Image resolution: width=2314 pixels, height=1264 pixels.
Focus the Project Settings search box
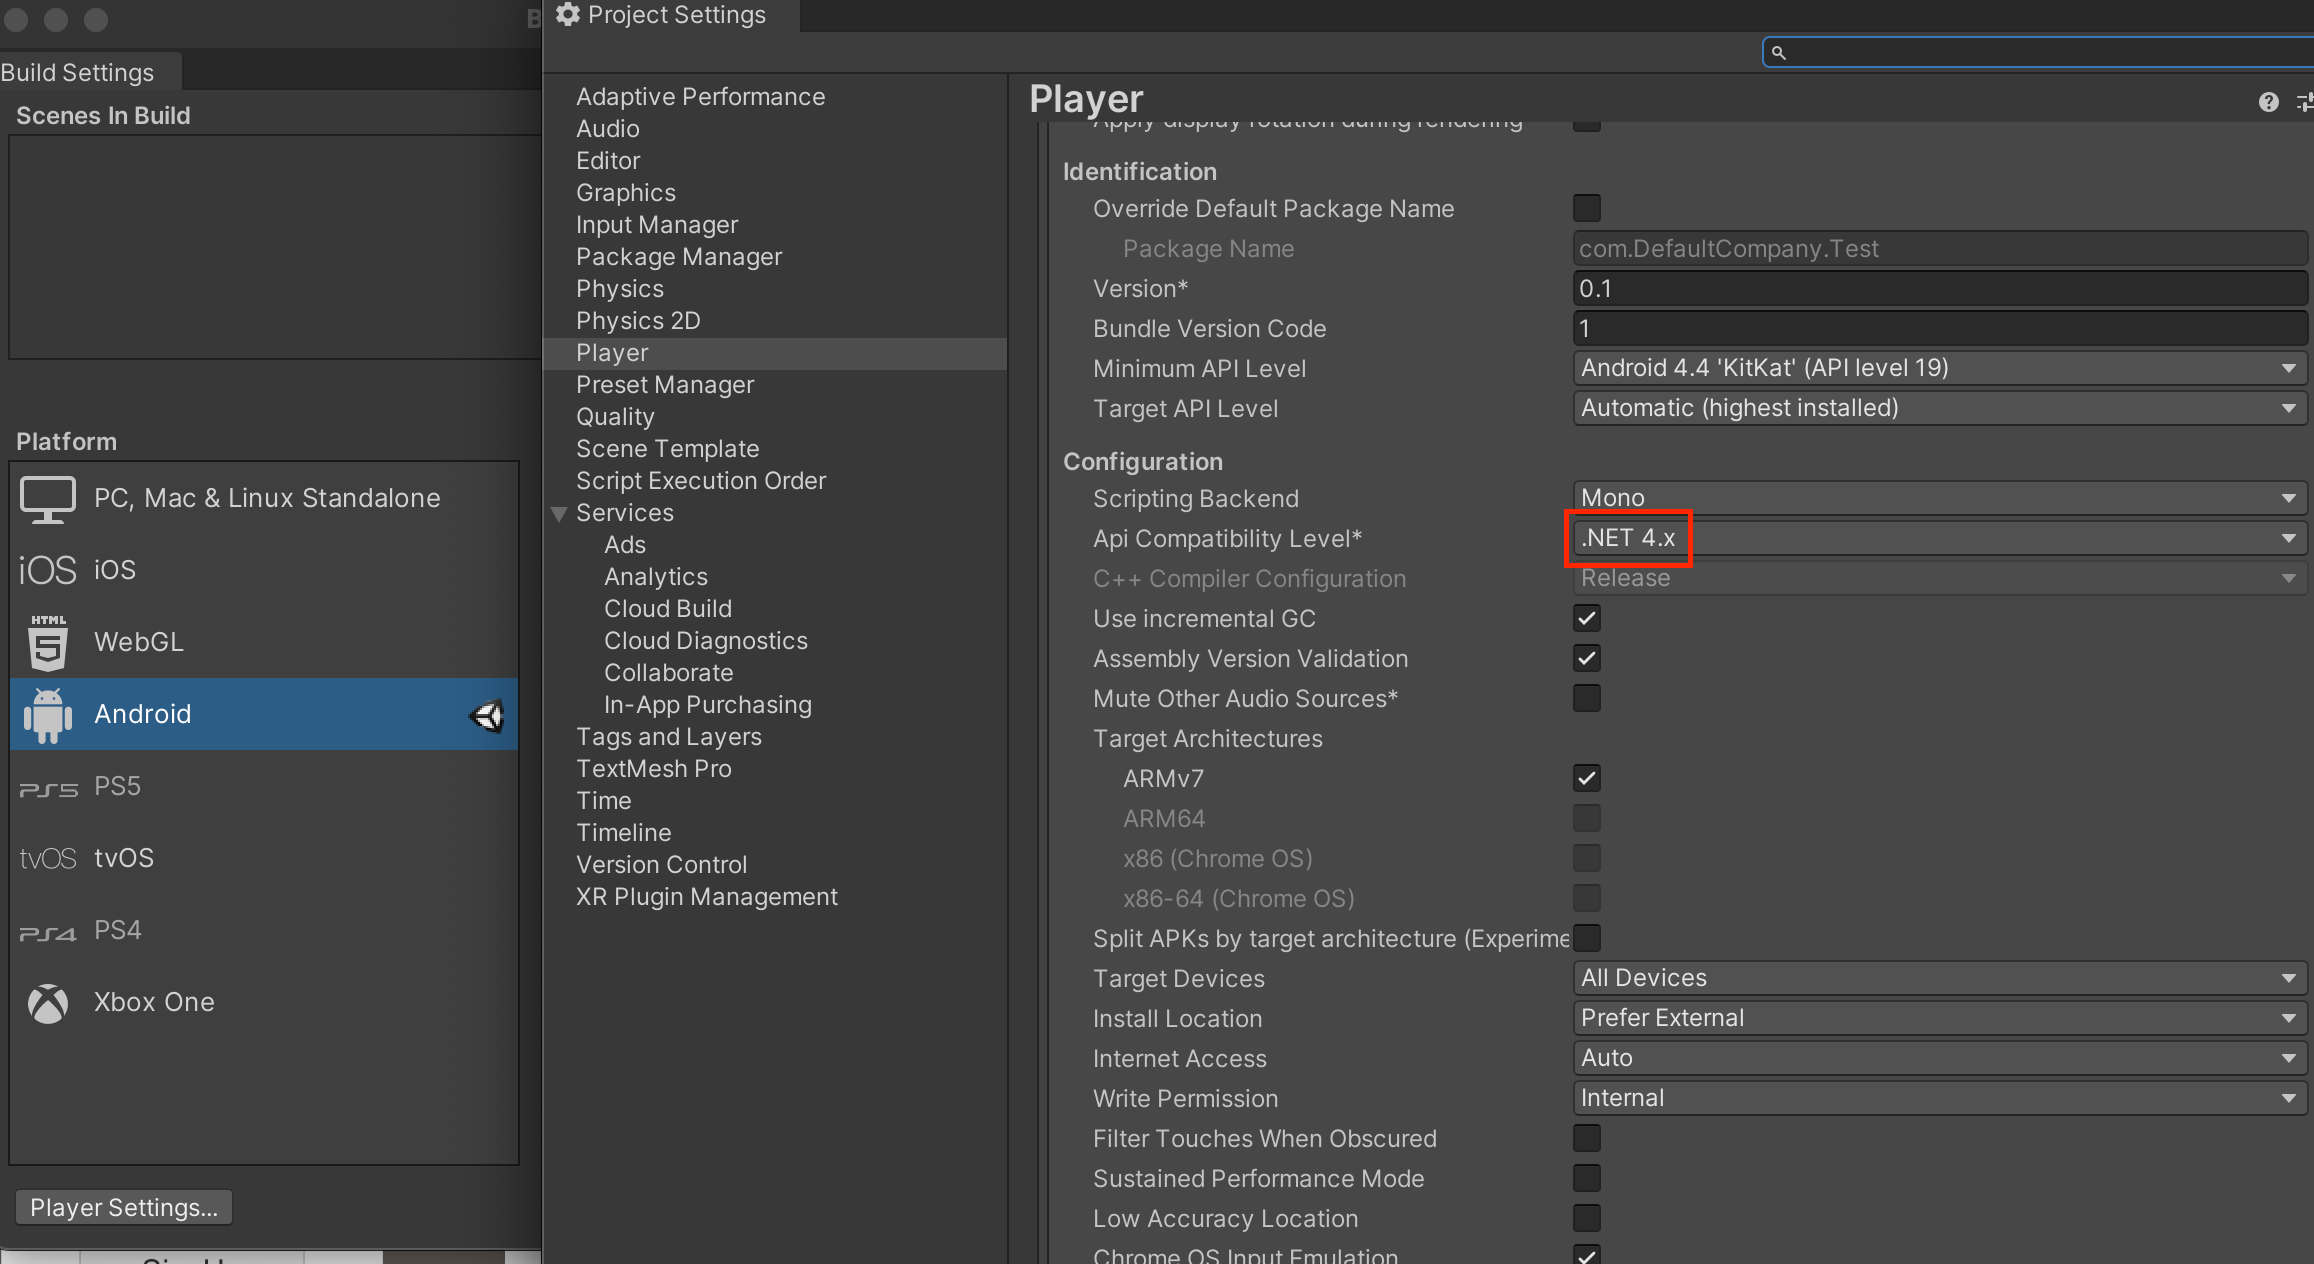pyautogui.click(x=2038, y=52)
